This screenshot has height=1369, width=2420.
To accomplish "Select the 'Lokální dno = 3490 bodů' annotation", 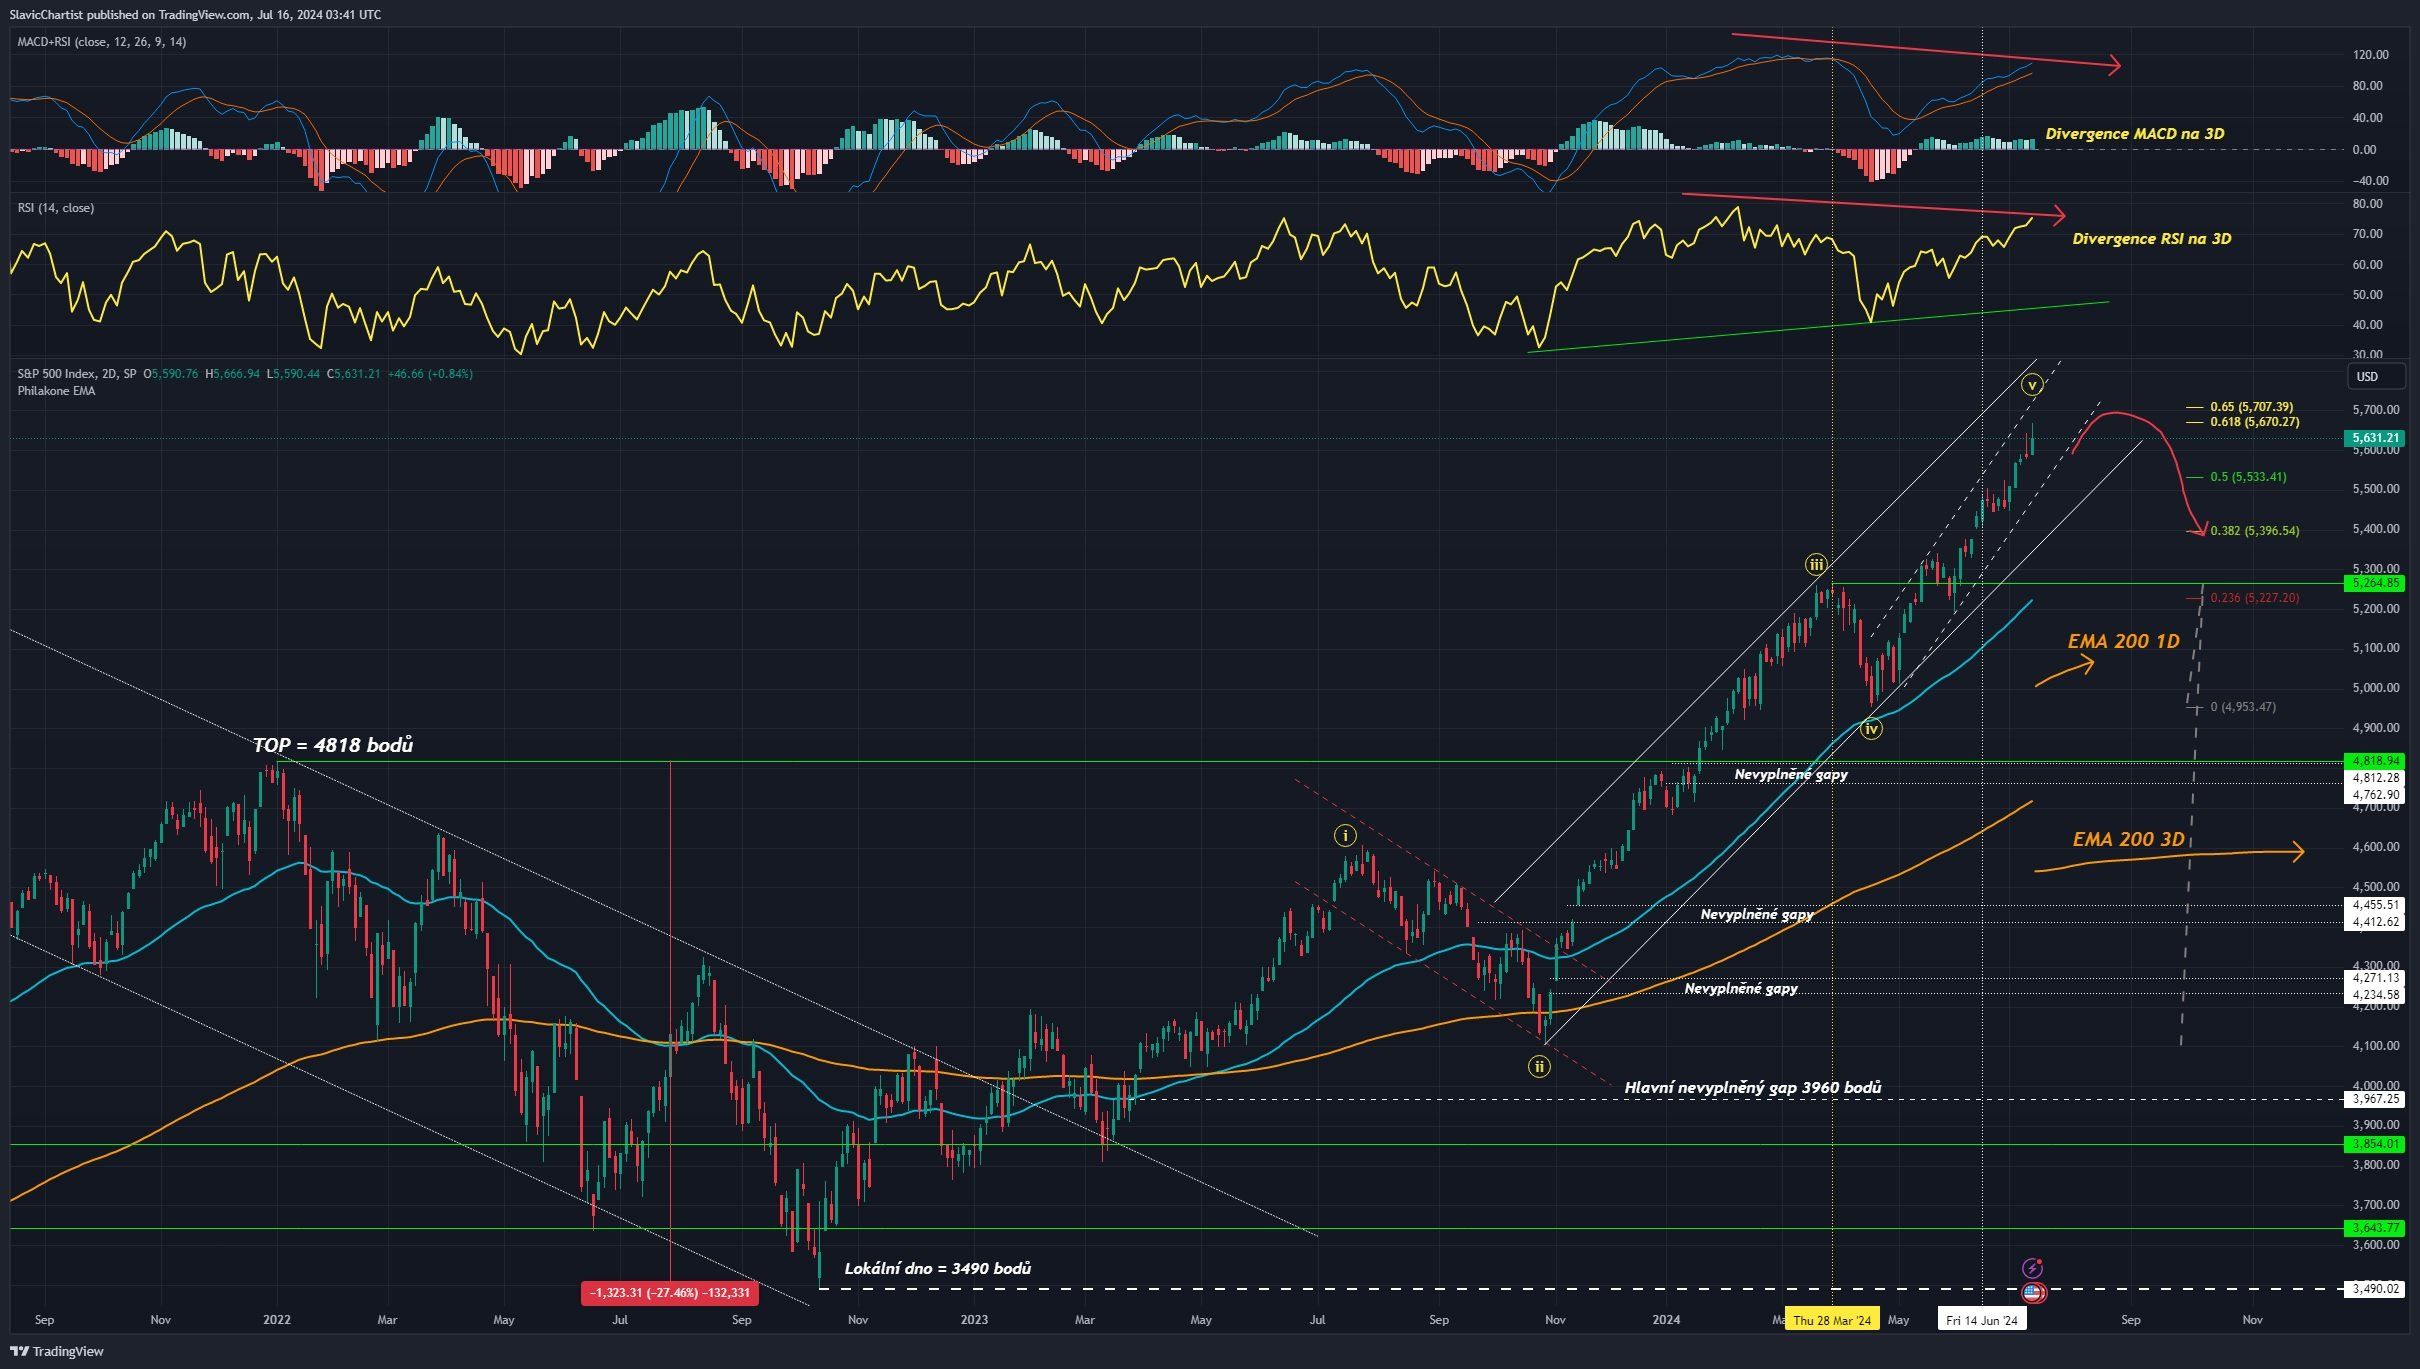I will [x=937, y=1268].
